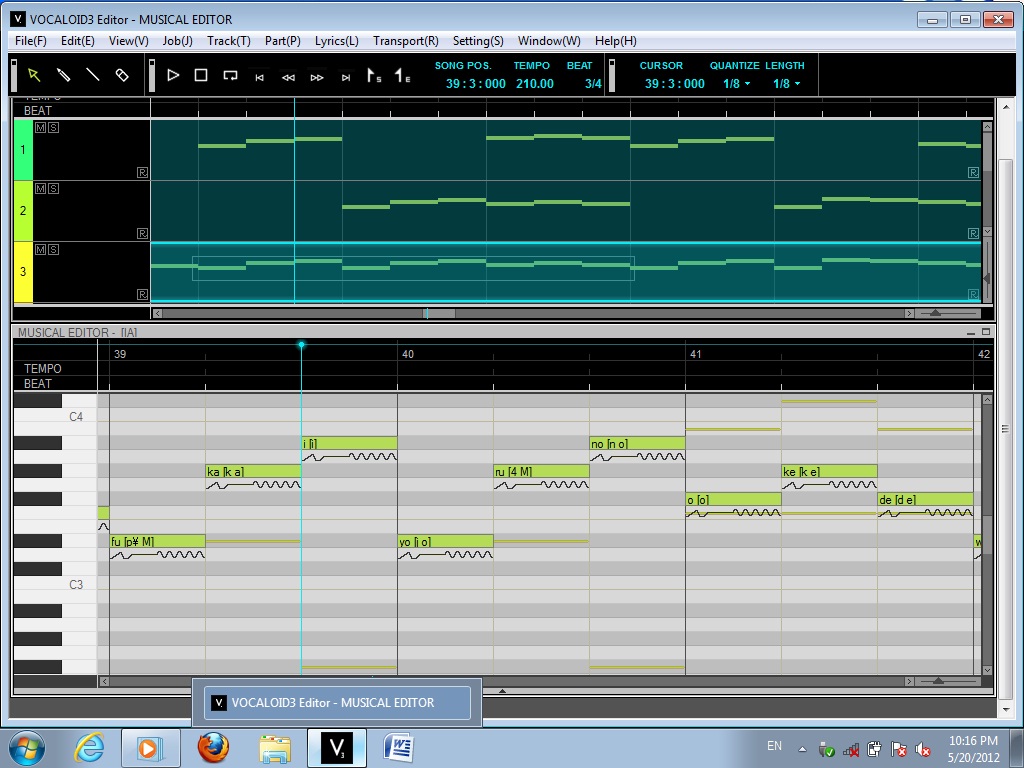Image resolution: width=1024 pixels, height=768 pixels.
Task: Click the TEMPO value 210.00
Action: coord(534,84)
